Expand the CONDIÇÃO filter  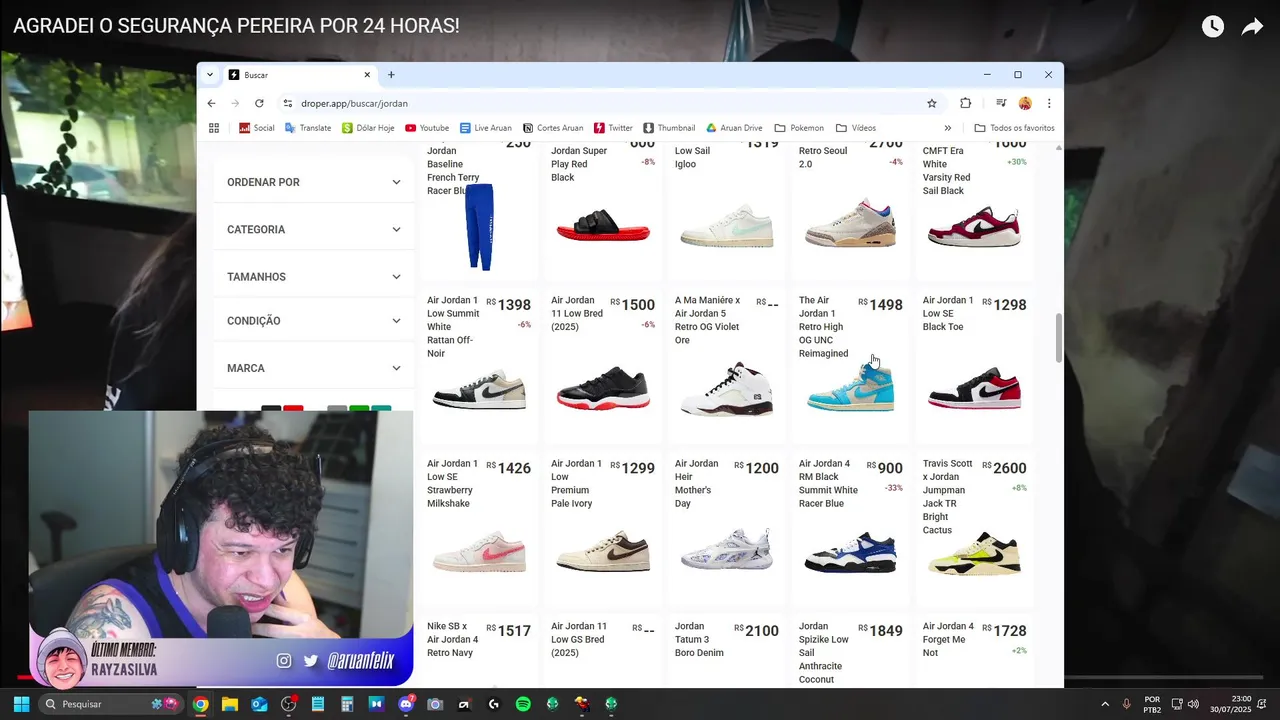click(x=313, y=321)
